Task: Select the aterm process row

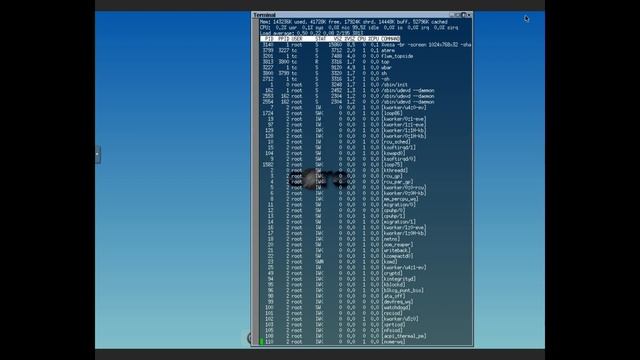Action: pos(365,51)
